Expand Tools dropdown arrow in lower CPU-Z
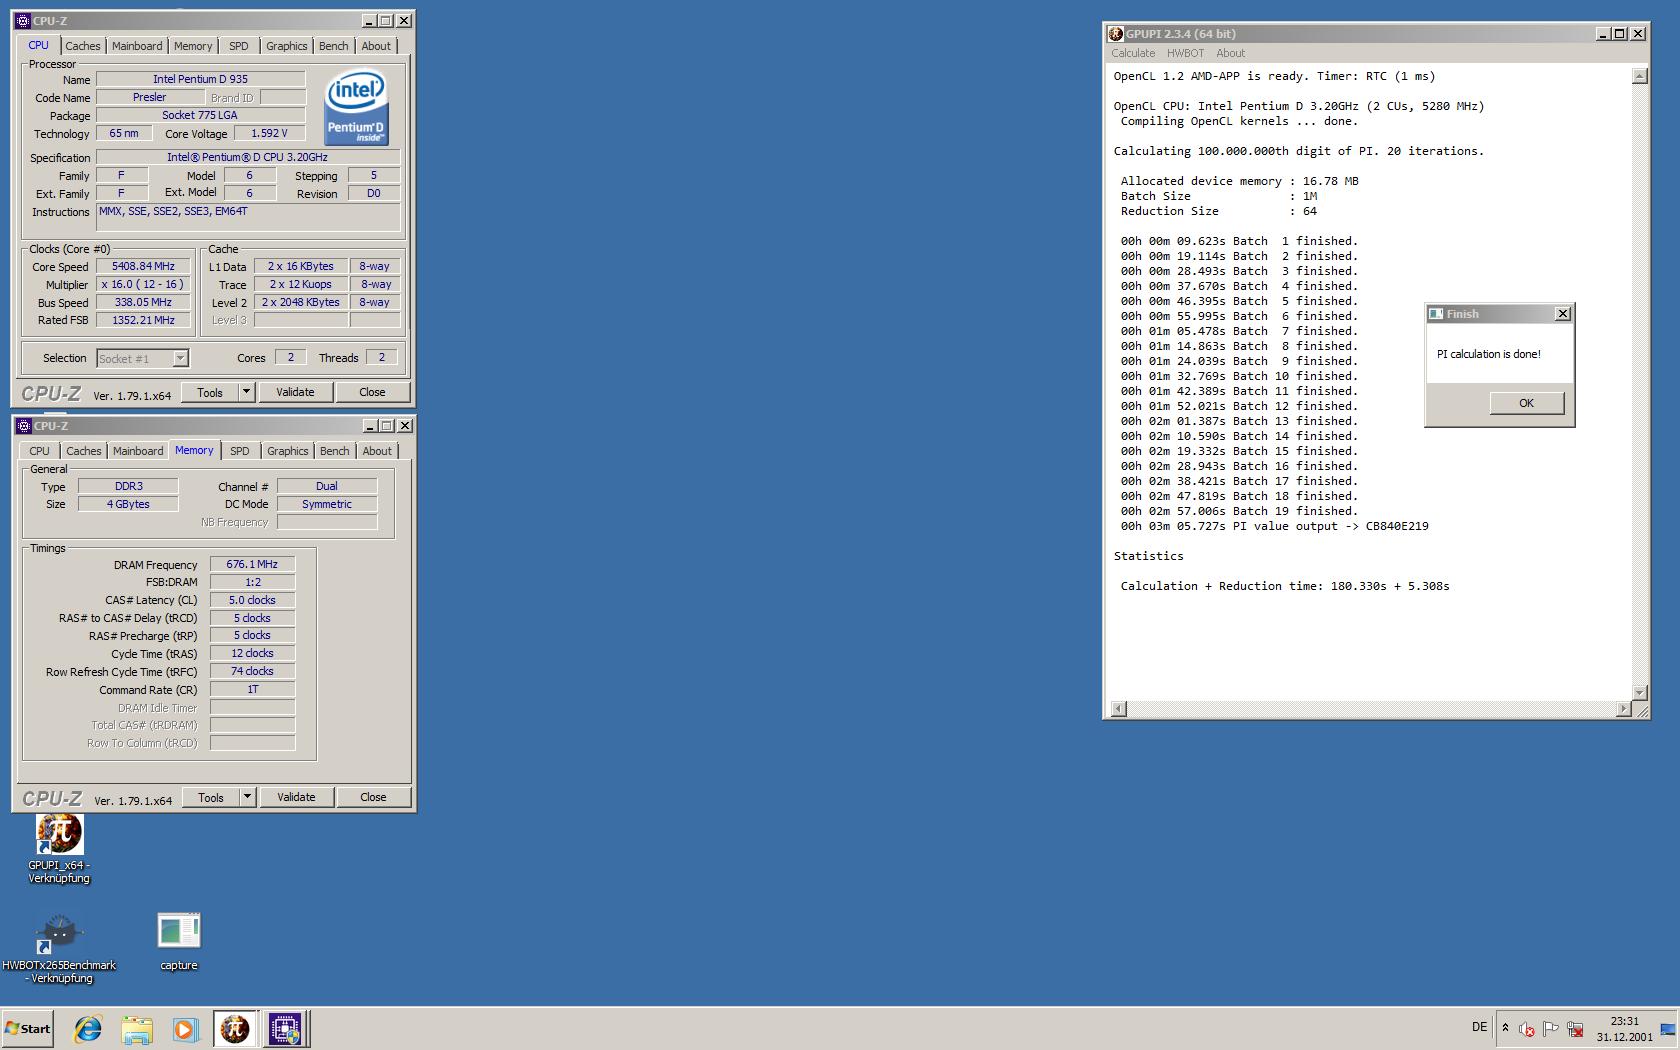 [247, 797]
